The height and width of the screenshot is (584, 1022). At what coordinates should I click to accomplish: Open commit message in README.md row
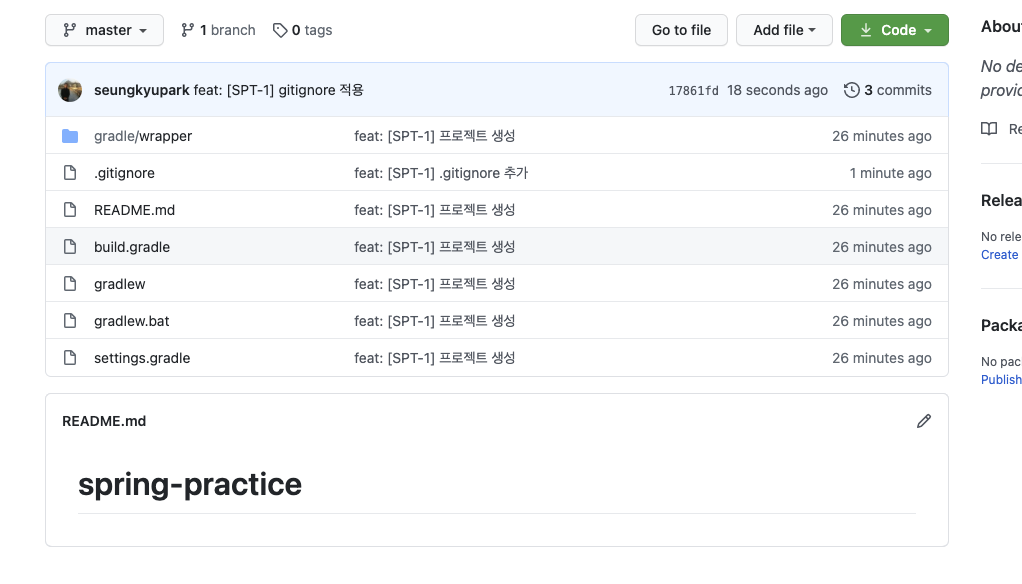pos(435,210)
